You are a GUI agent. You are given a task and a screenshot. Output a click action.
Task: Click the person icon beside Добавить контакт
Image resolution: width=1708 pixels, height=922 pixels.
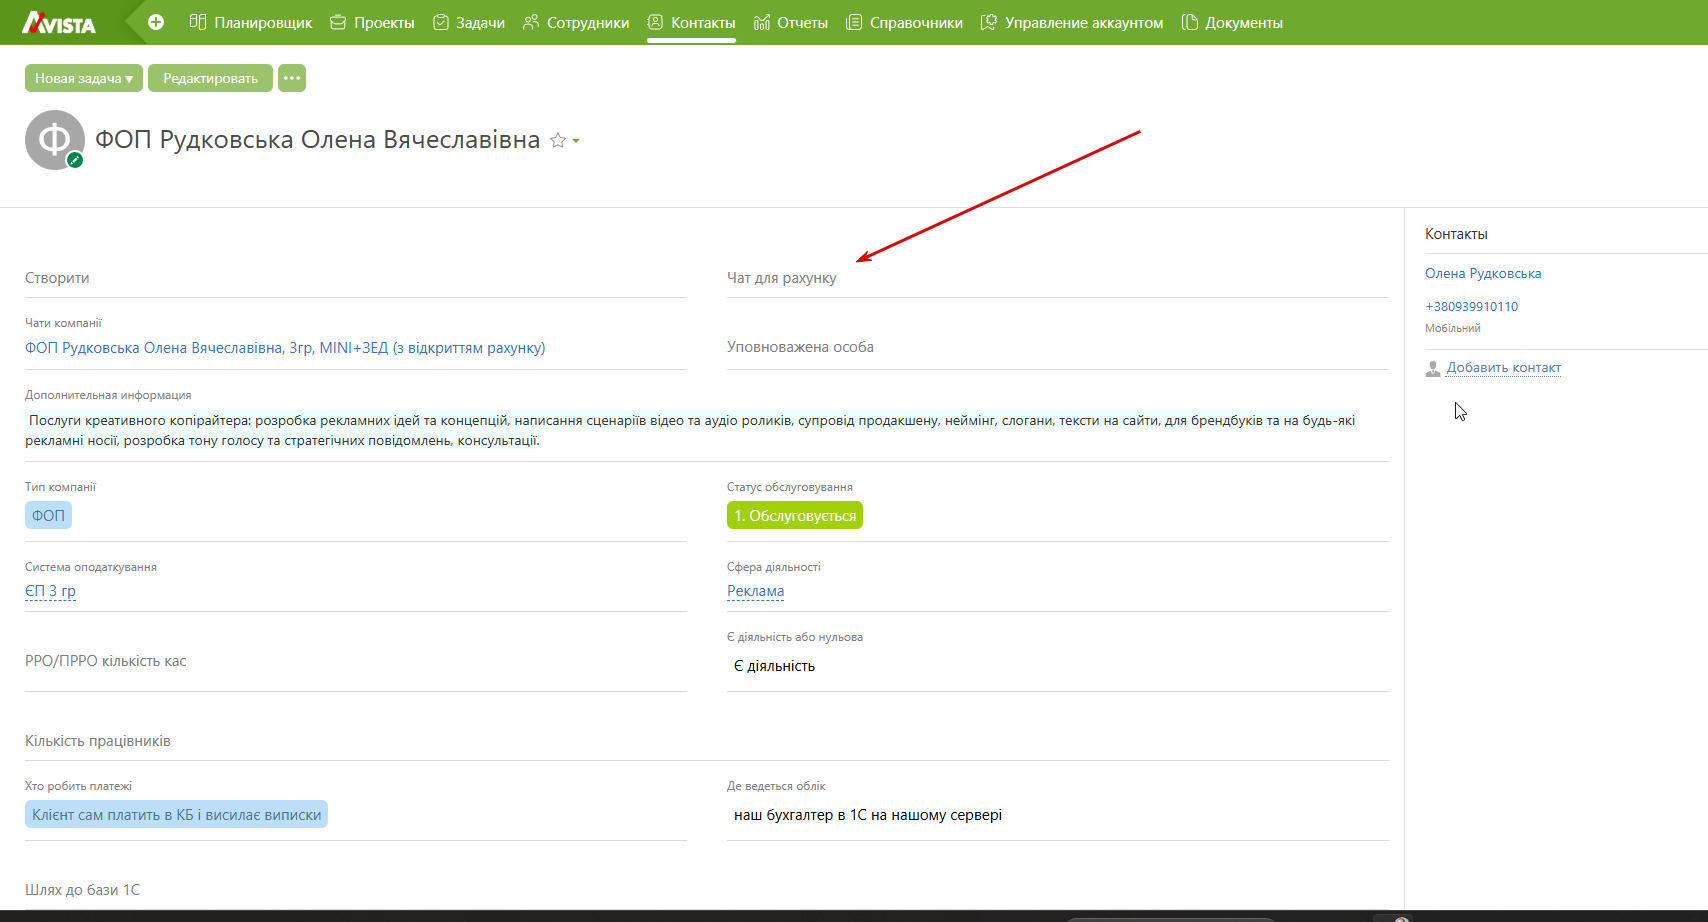(1433, 368)
